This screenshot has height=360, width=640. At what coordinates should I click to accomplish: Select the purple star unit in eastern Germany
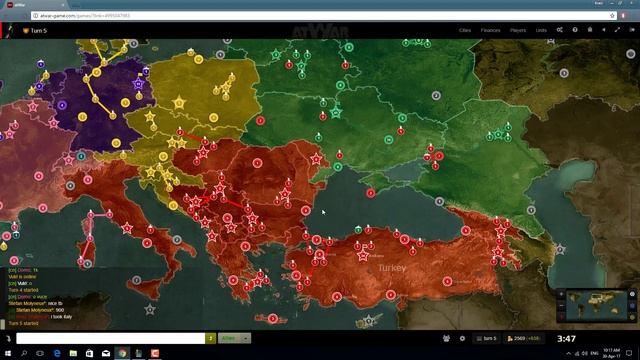[x=139, y=84]
